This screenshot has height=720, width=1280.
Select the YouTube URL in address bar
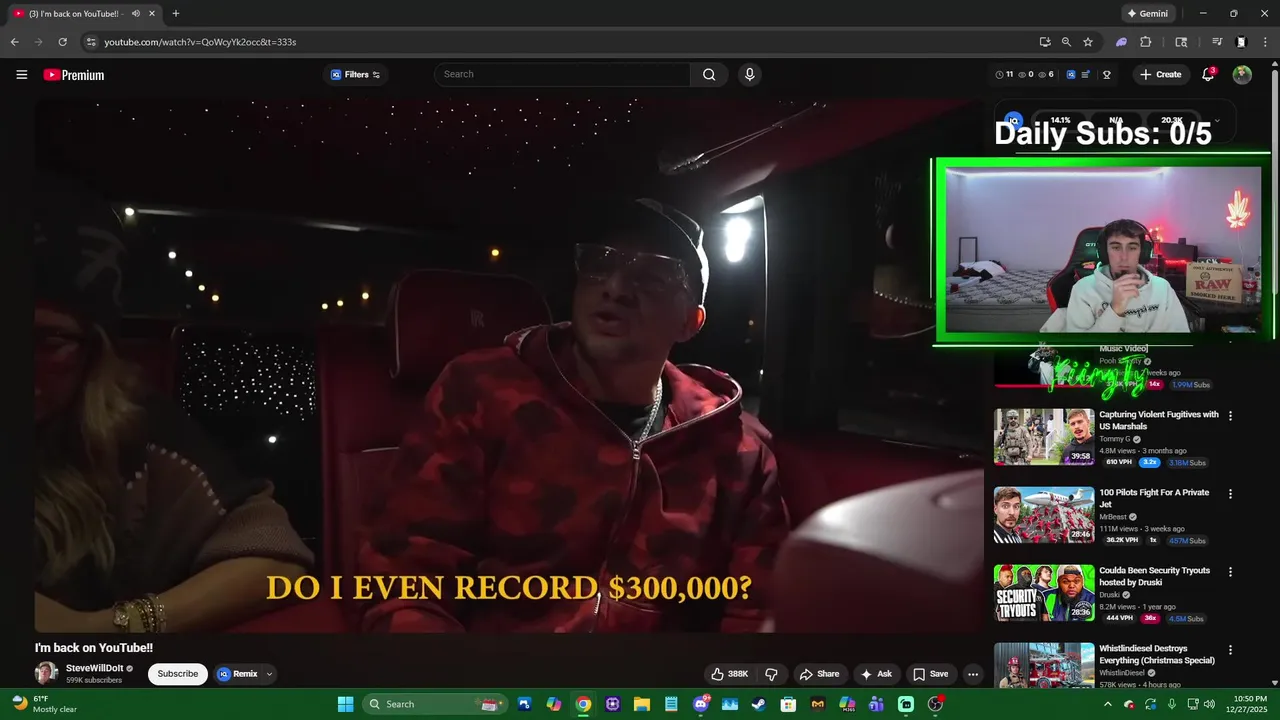200,42
